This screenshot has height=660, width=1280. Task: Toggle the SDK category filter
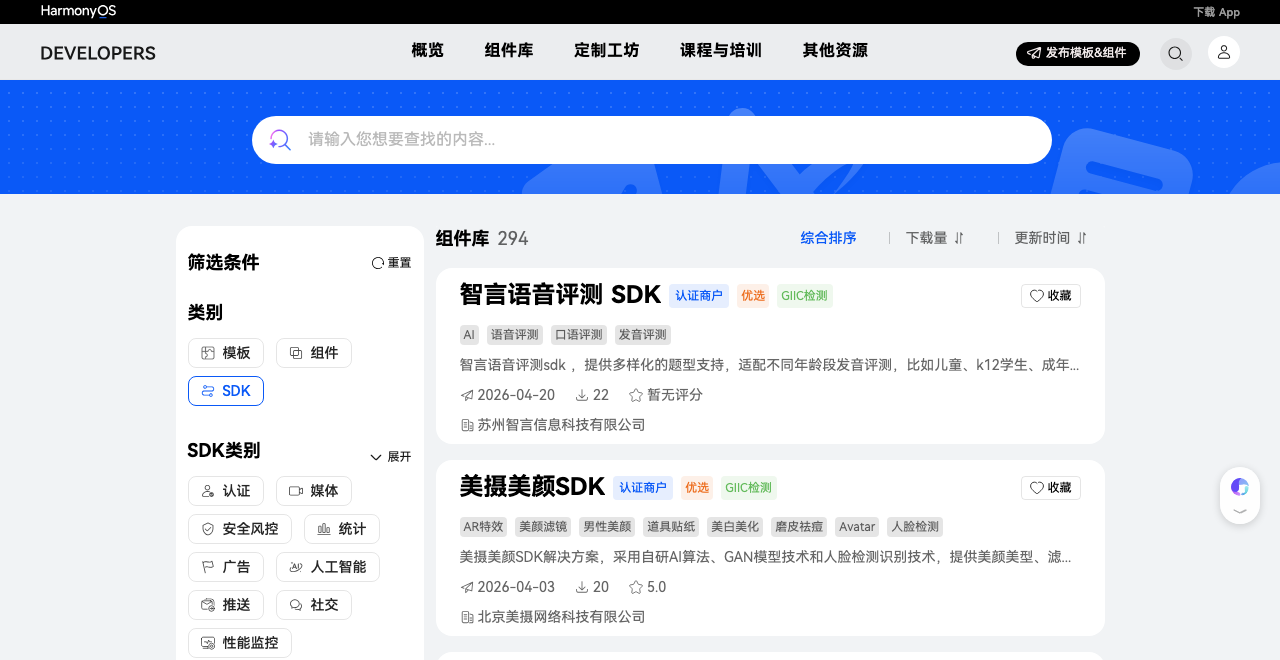point(226,391)
